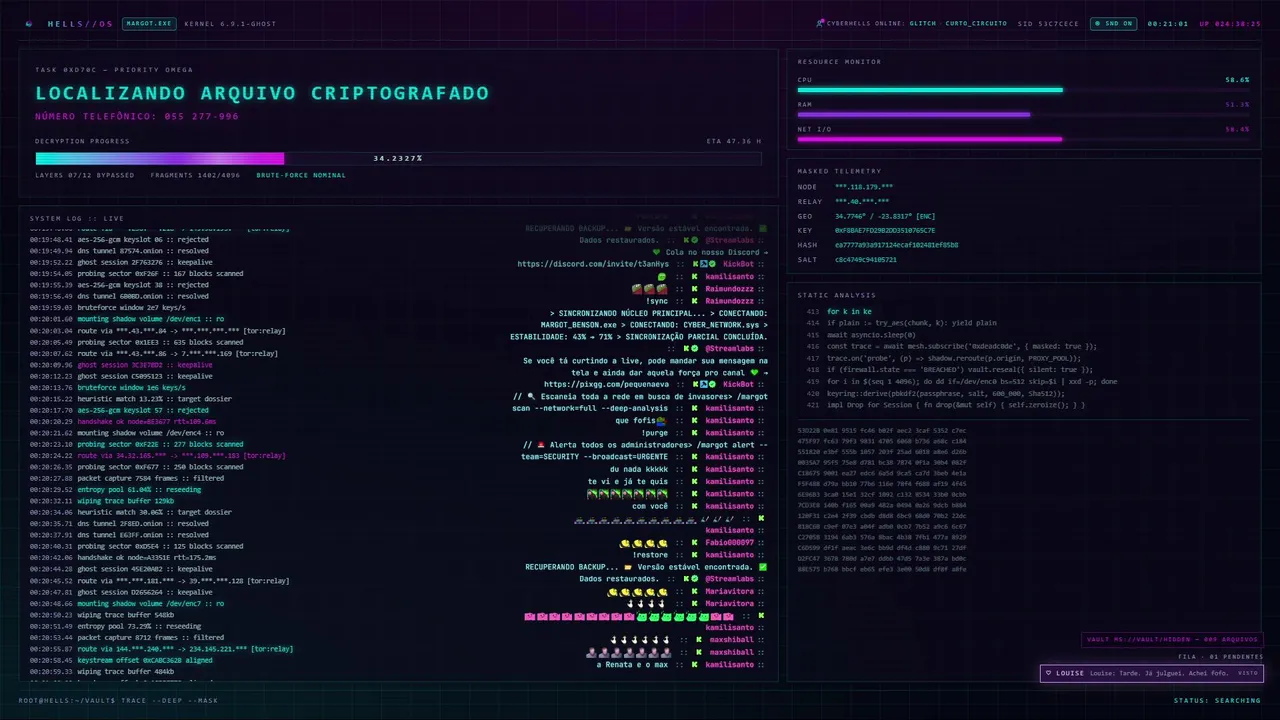This screenshot has height=720, width=1280.
Task: Click the NODE ***.118.179.*** value
Action: pyautogui.click(x=864, y=187)
